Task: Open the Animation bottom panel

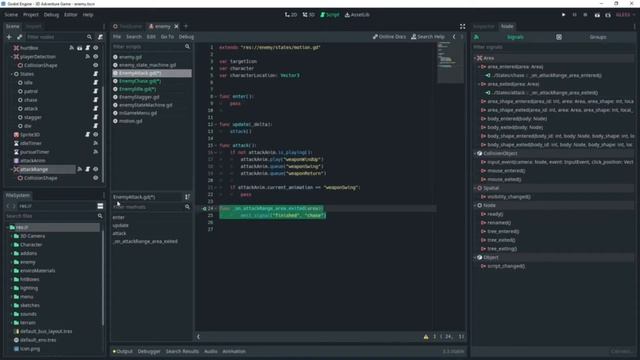Action: tap(234, 351)
